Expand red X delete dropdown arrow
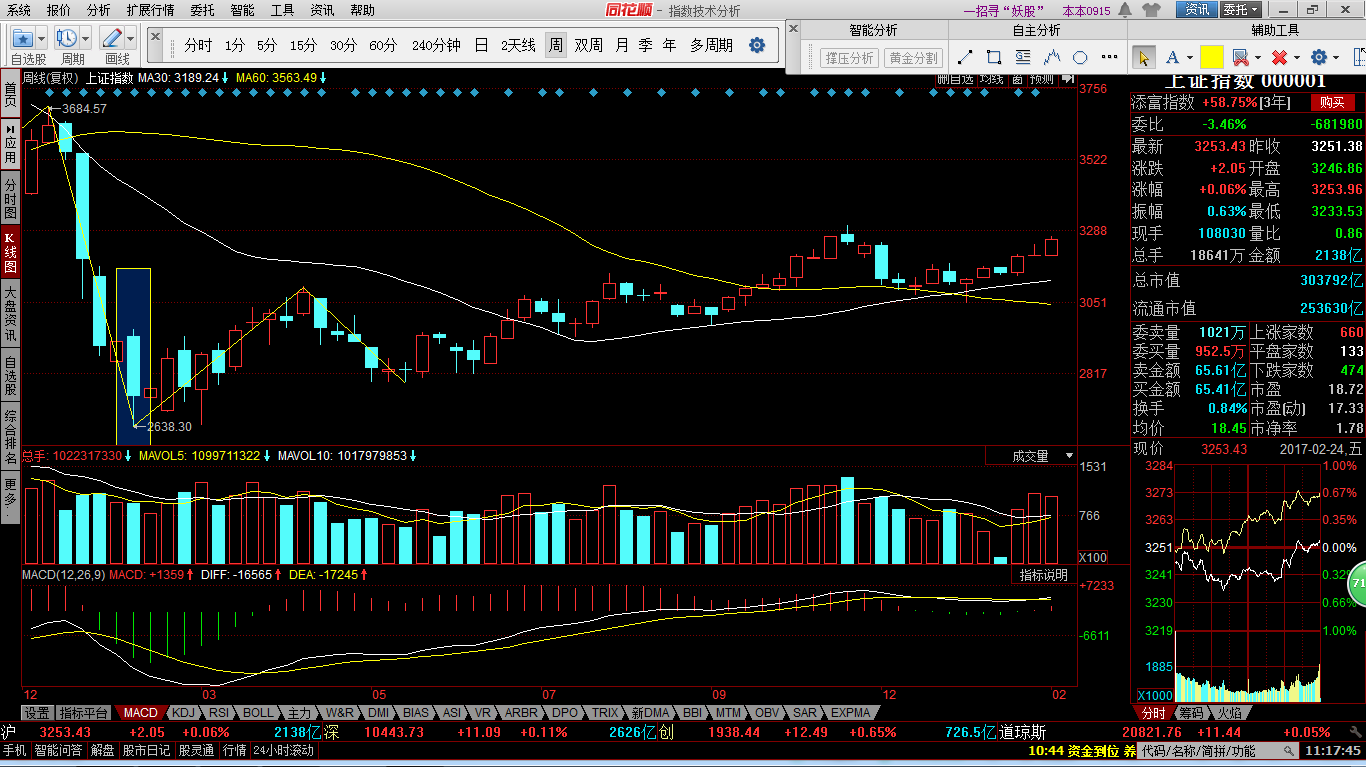1366x767 pixels. pyautogui.click(x=1297, y=58)
